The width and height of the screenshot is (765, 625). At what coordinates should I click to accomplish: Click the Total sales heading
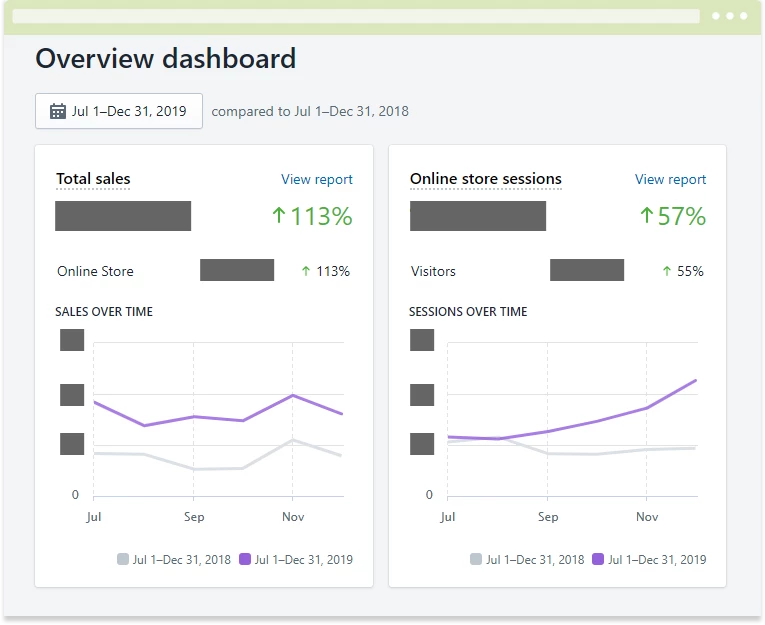click(x=93, y=179)
